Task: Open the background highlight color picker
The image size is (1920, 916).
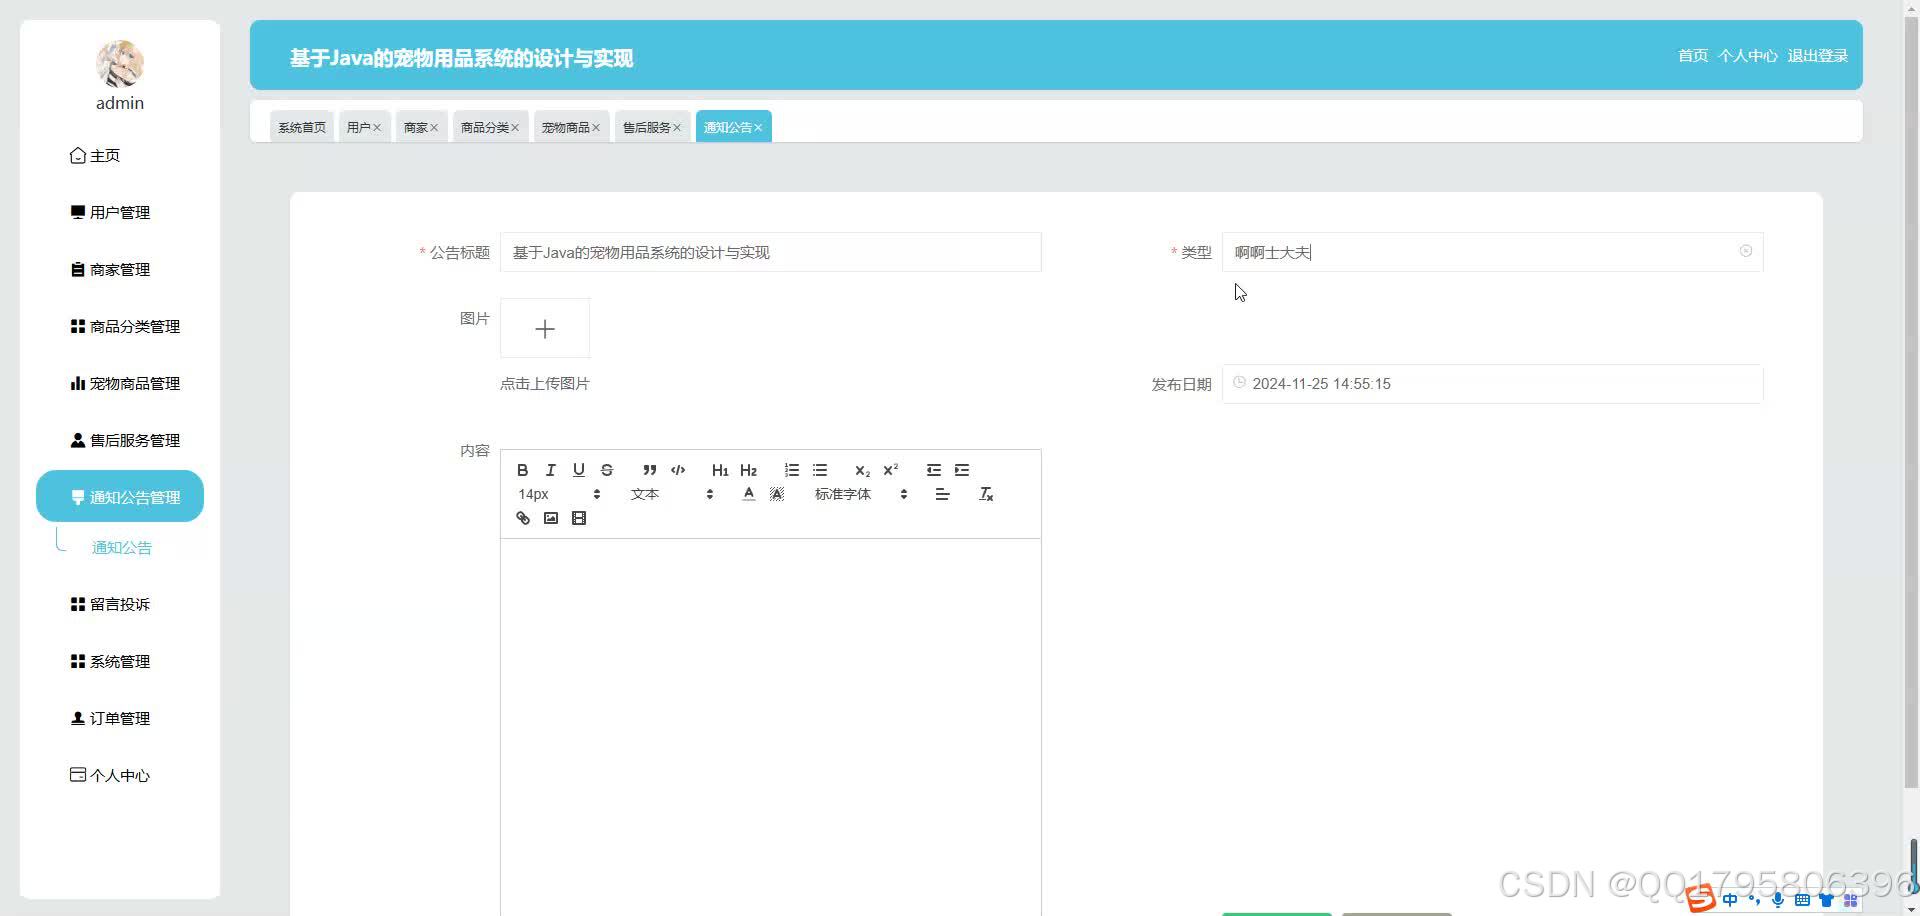Action: (776, 494)
